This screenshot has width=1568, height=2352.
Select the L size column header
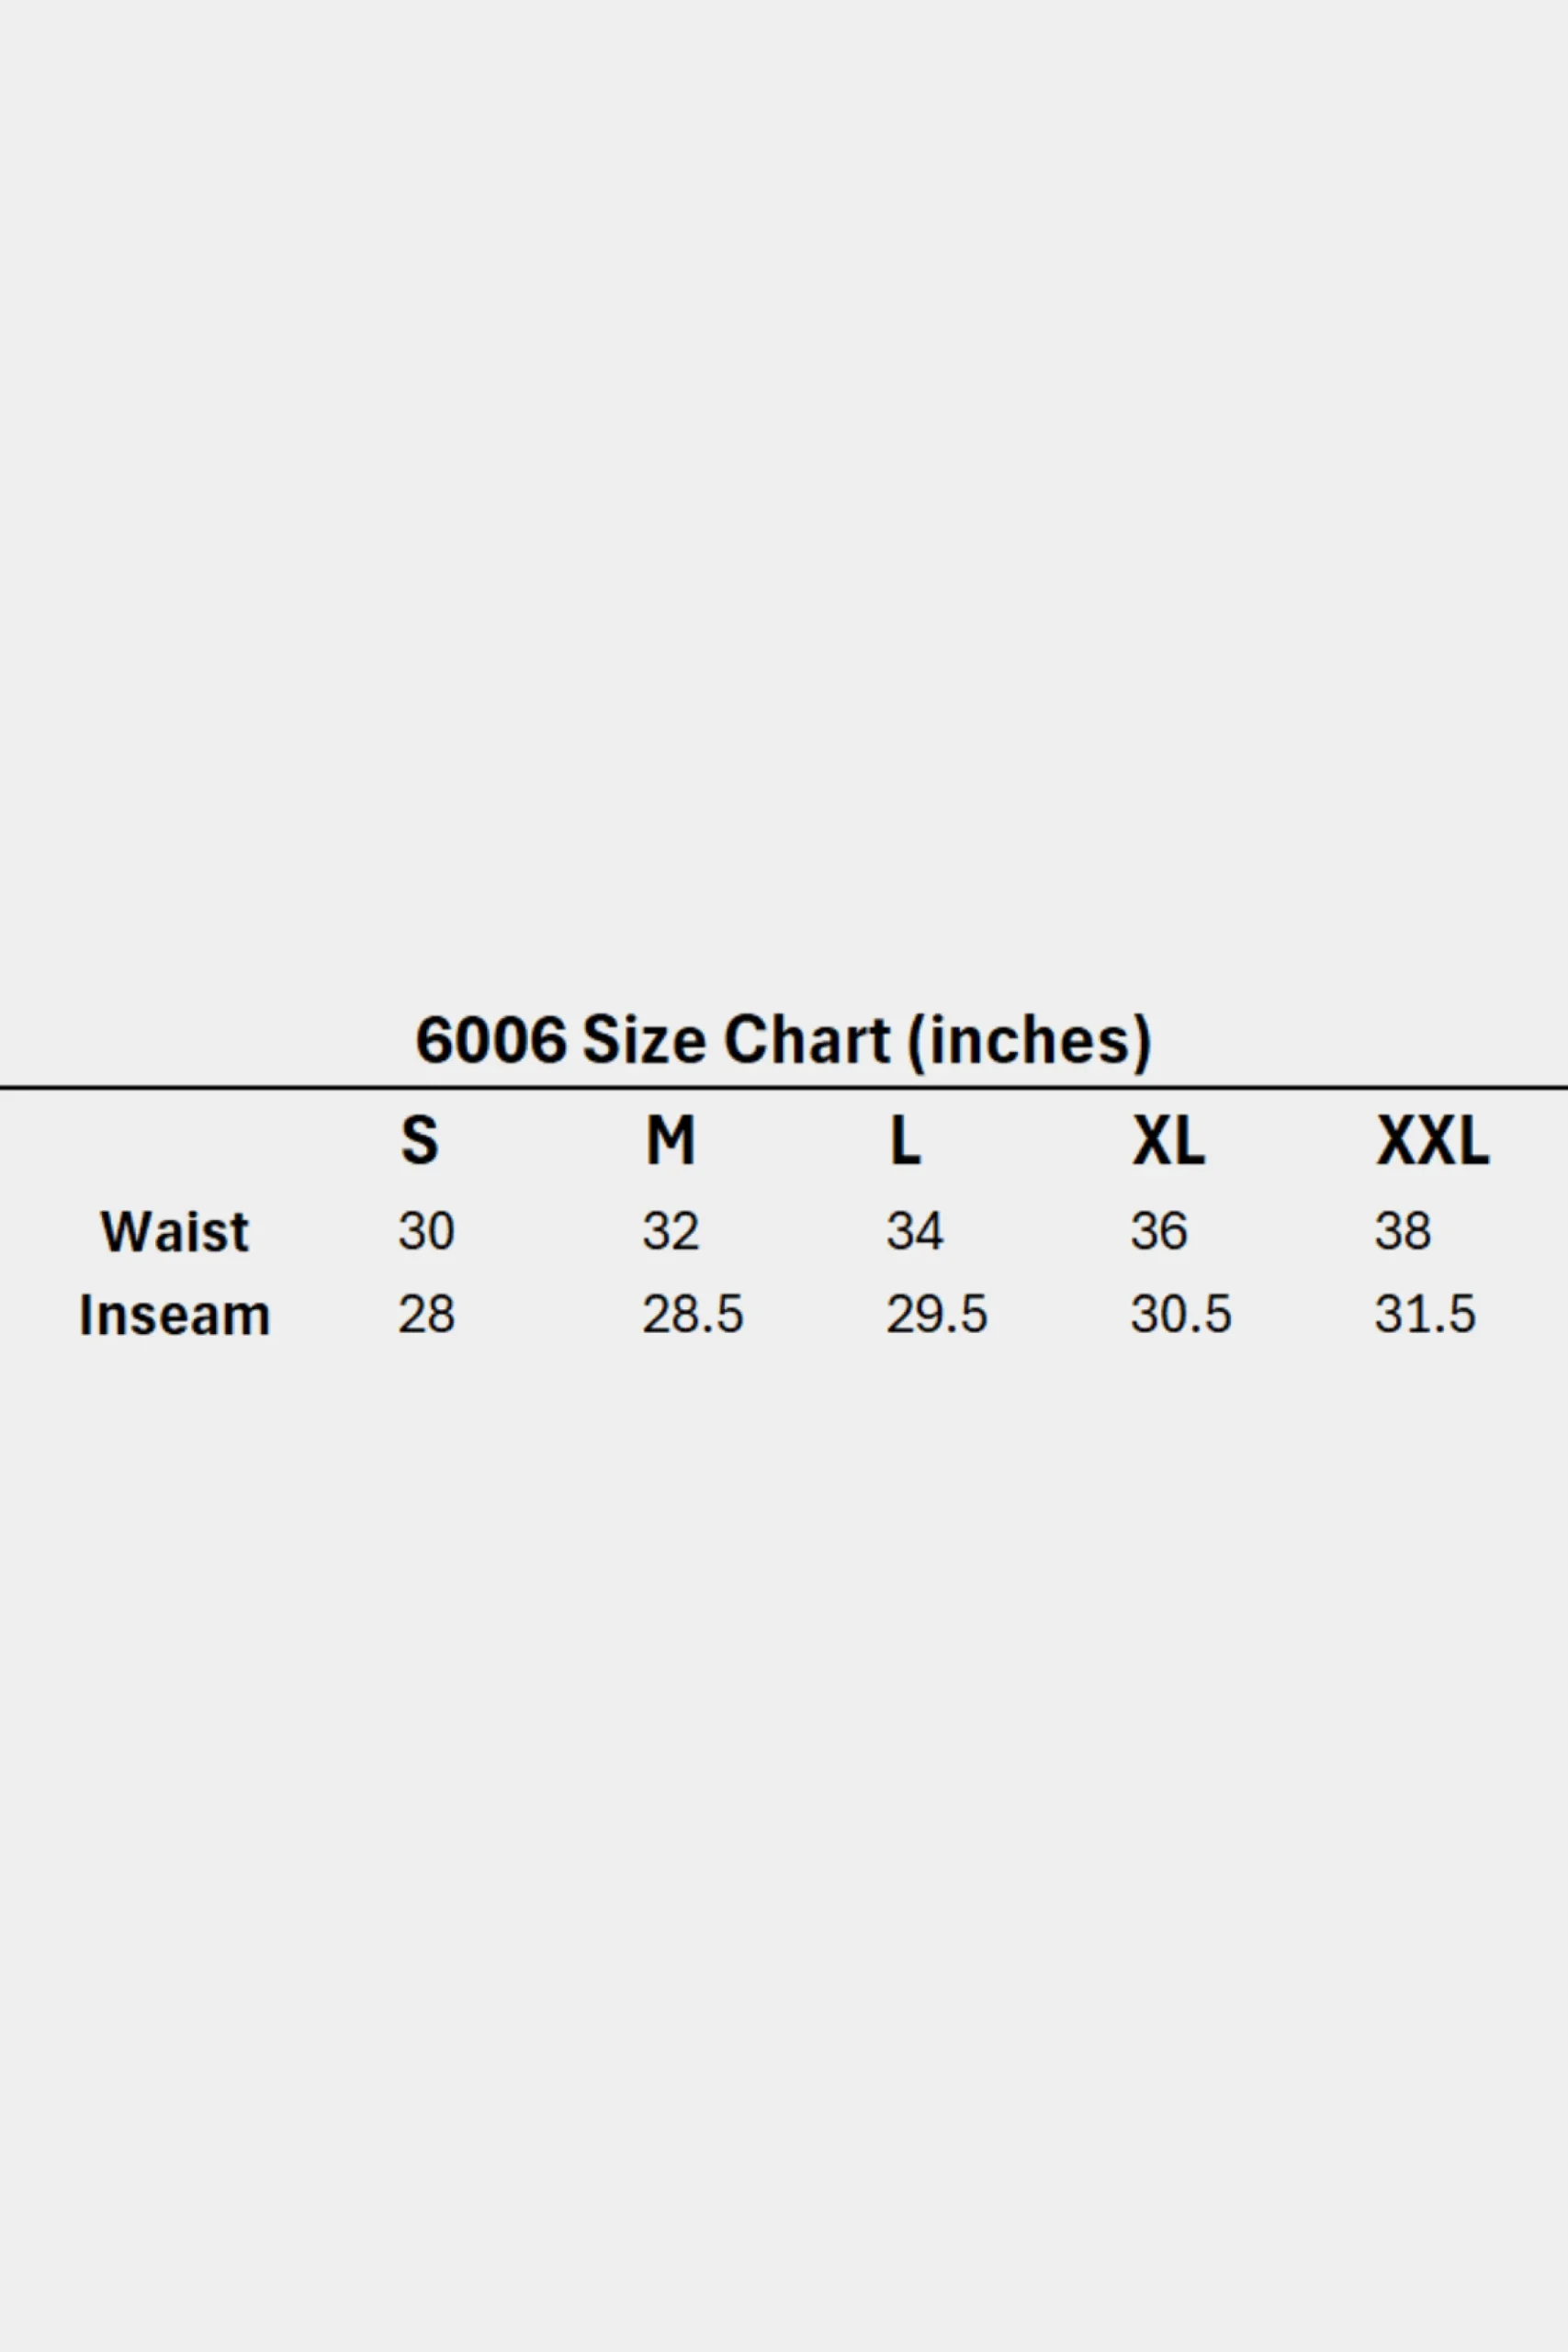tap(905, 1140)
